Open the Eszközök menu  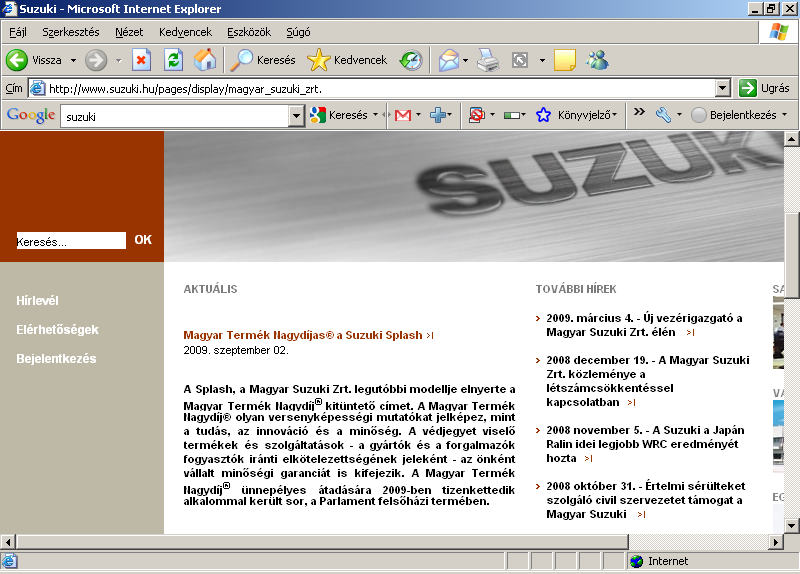(249, 32)
